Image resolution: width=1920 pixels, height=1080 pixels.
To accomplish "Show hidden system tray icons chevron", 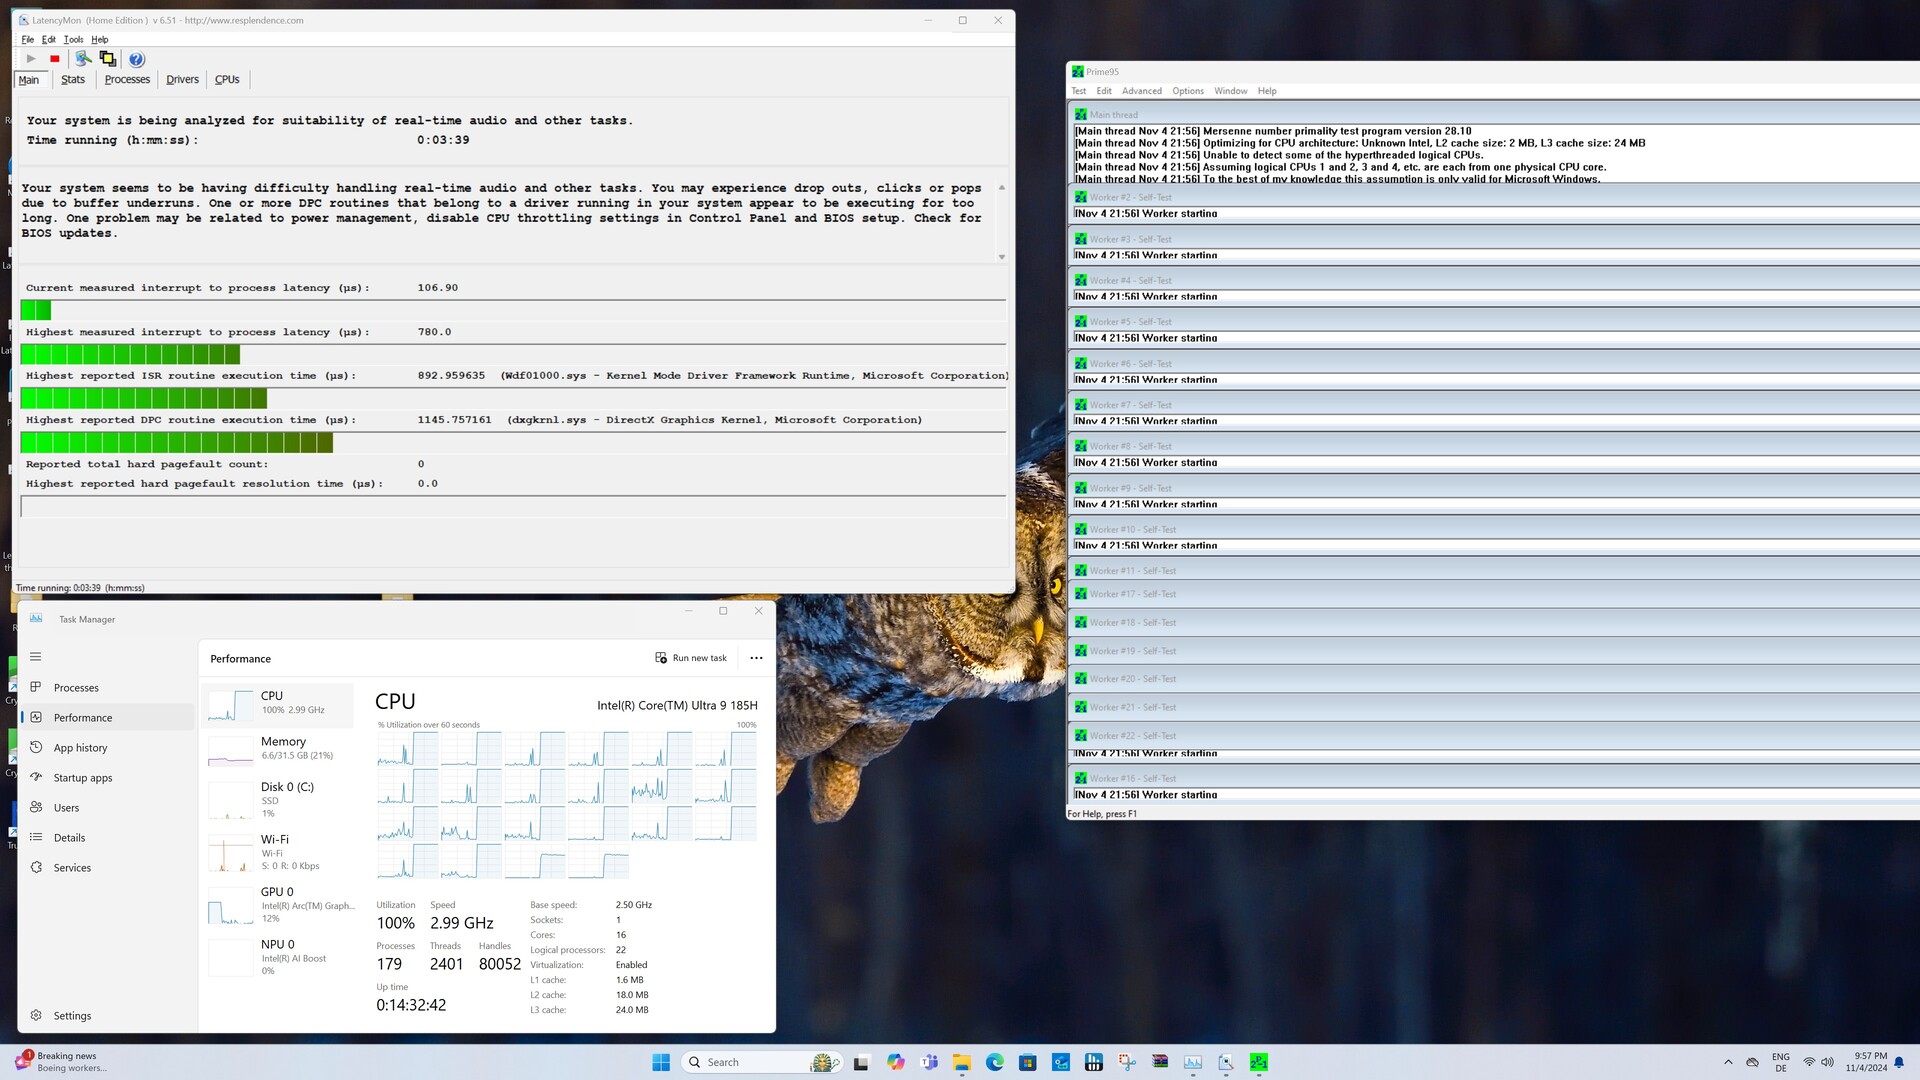I will (x=1728, y=1062).
